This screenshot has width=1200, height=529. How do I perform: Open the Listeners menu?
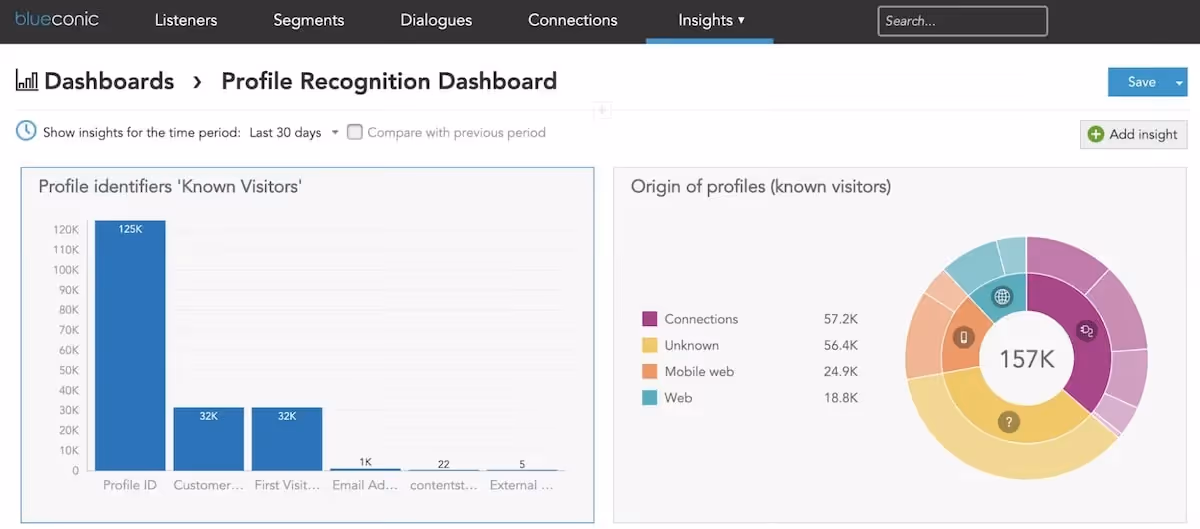[186, 20]
